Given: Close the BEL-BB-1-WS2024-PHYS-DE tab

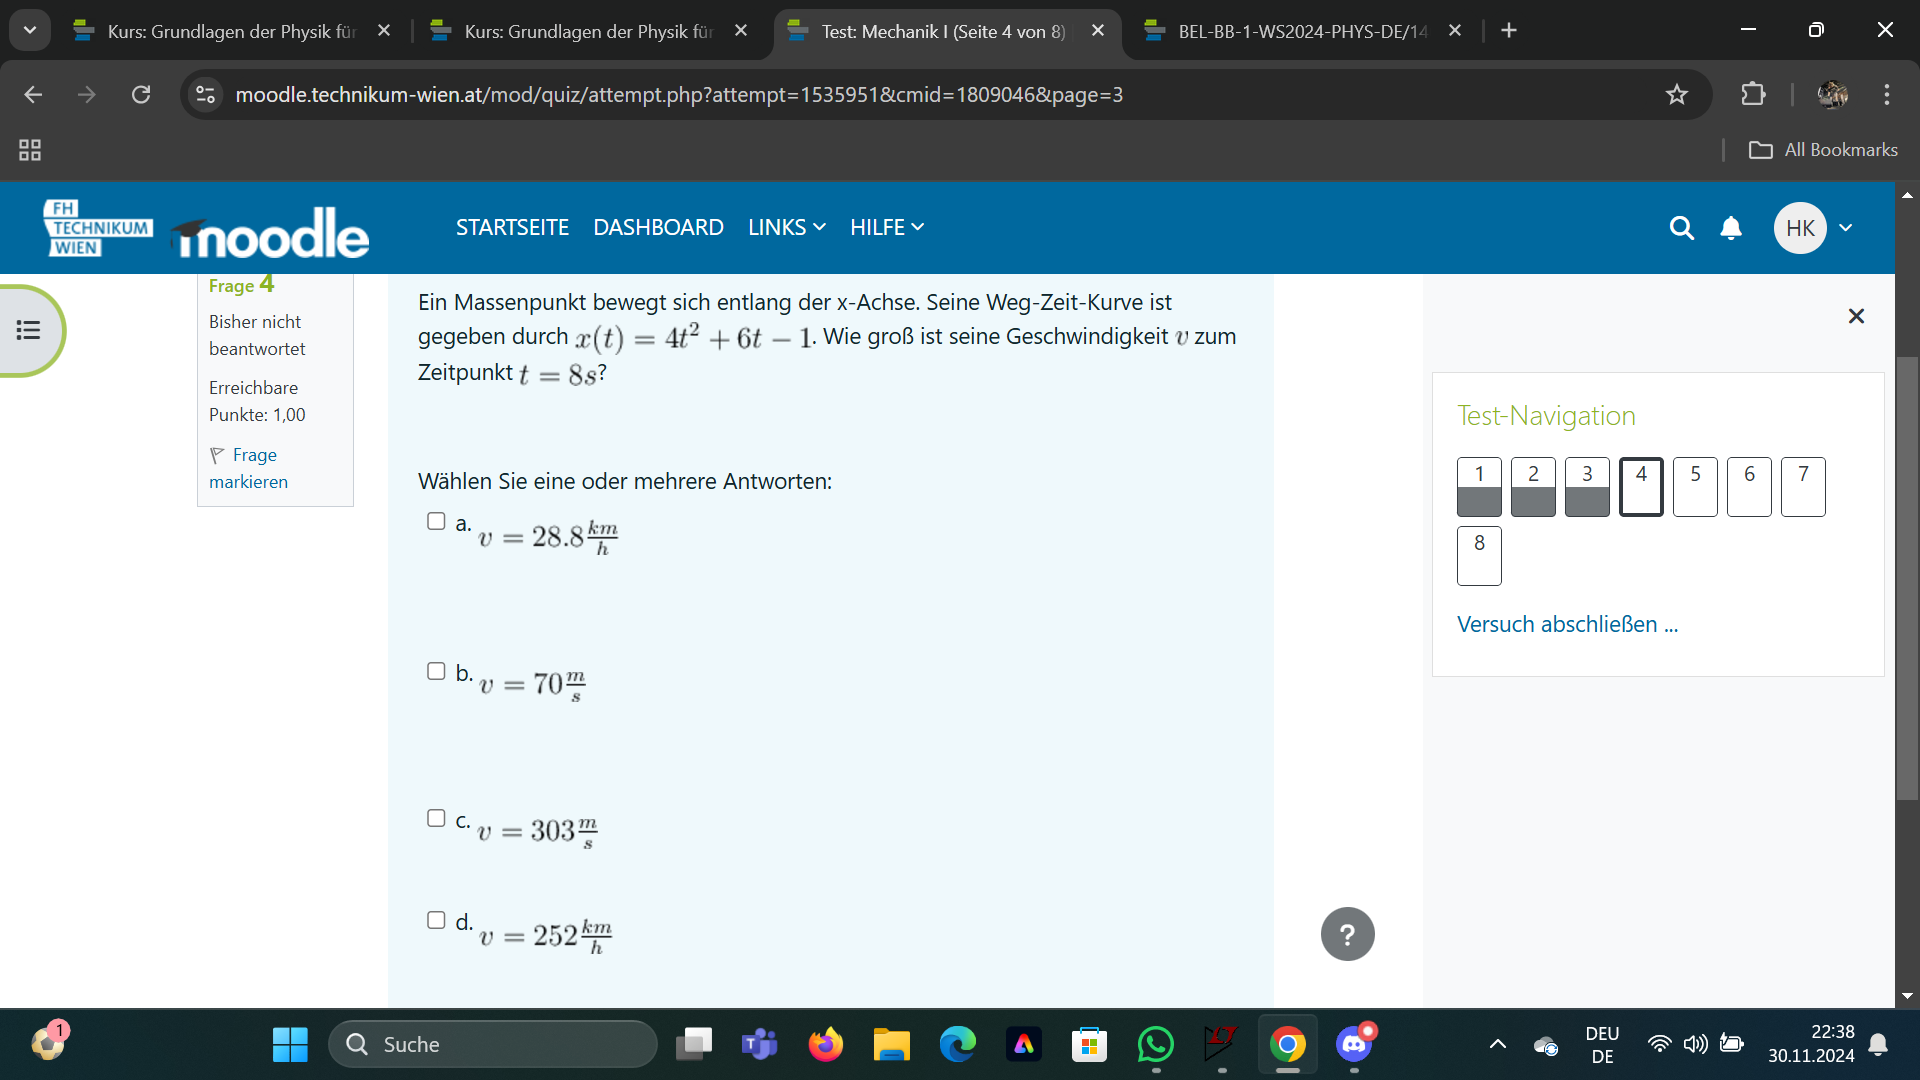Looking at the screenshot, I should [x=1455, y=31].
